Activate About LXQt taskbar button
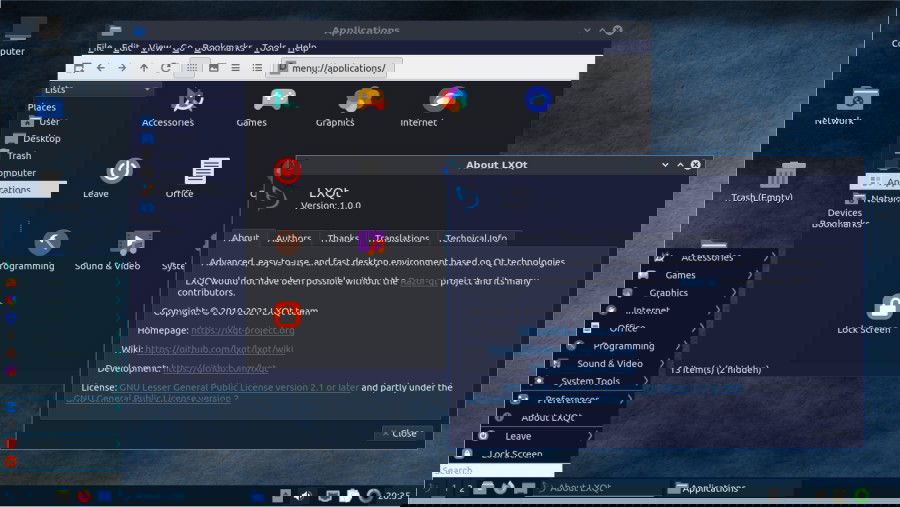This screenshot has width=900, height=507. click(591, 489)
